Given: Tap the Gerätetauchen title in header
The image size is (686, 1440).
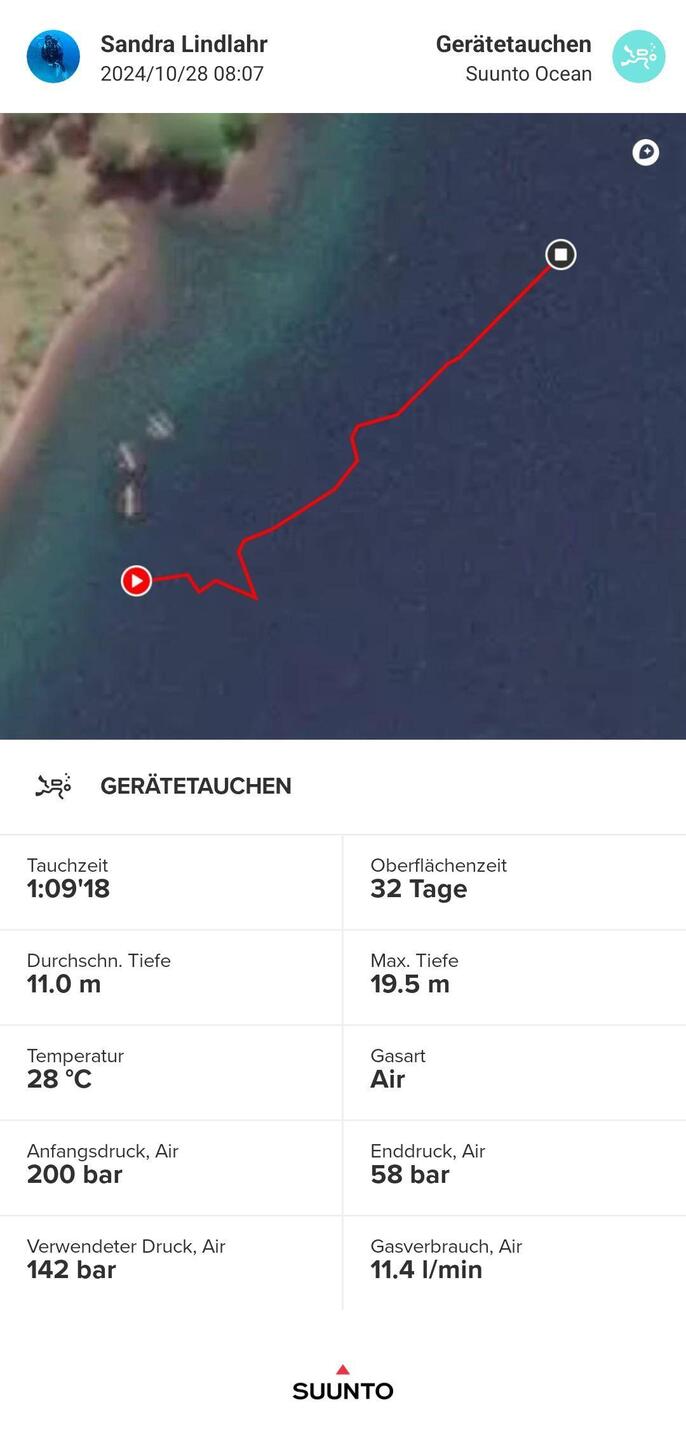Looking at the screenshot, I should pos(513,44).
